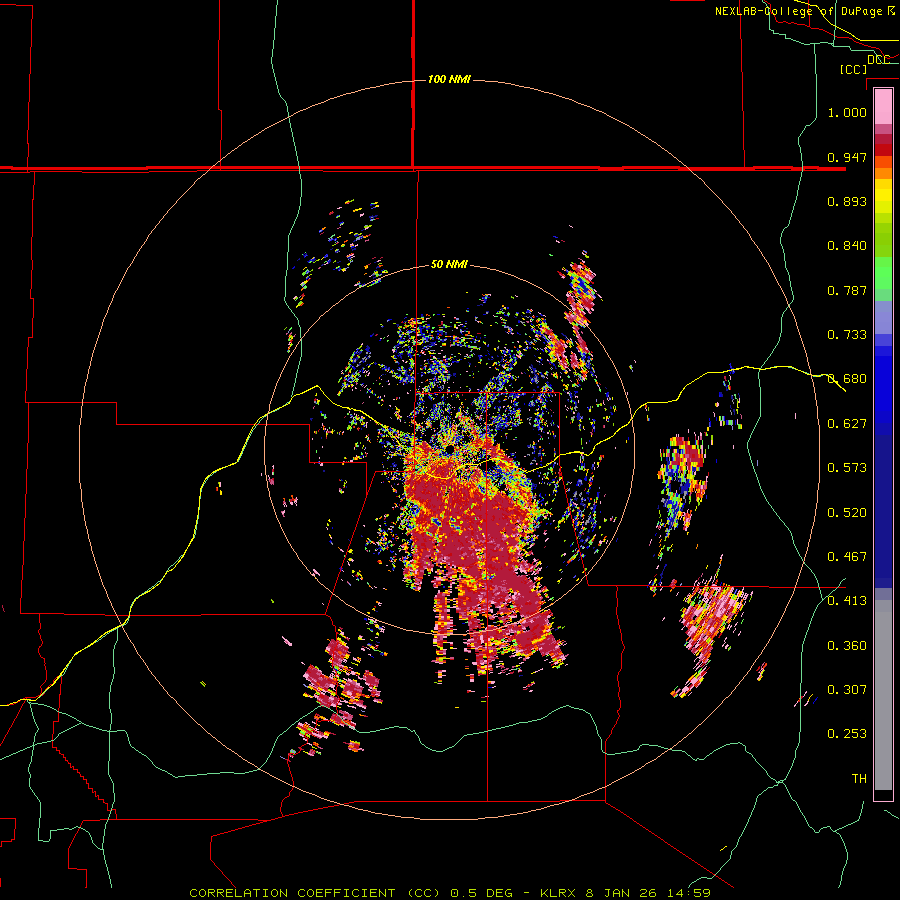Click the 0.627 color scale value

[x=847, y=424]
